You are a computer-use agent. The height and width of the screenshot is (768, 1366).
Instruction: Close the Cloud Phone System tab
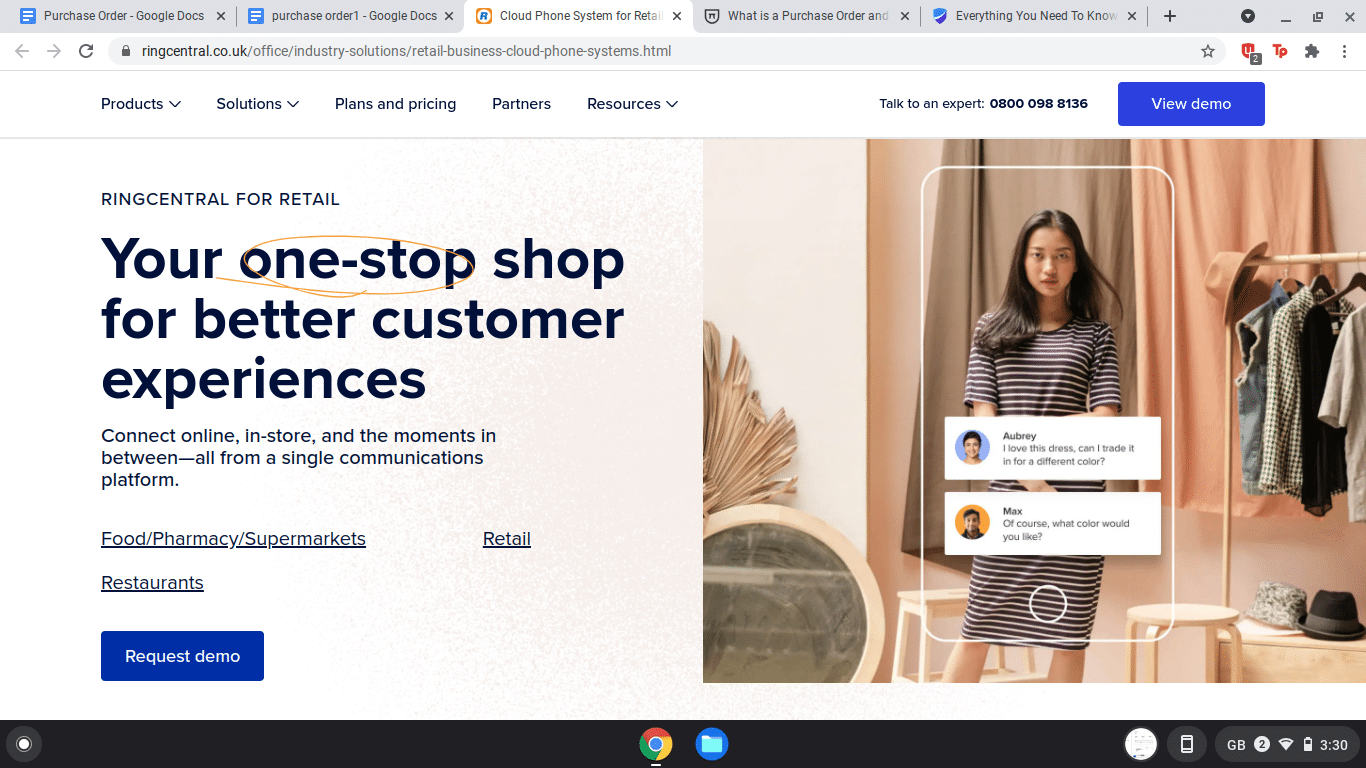[x=677, y=16]
